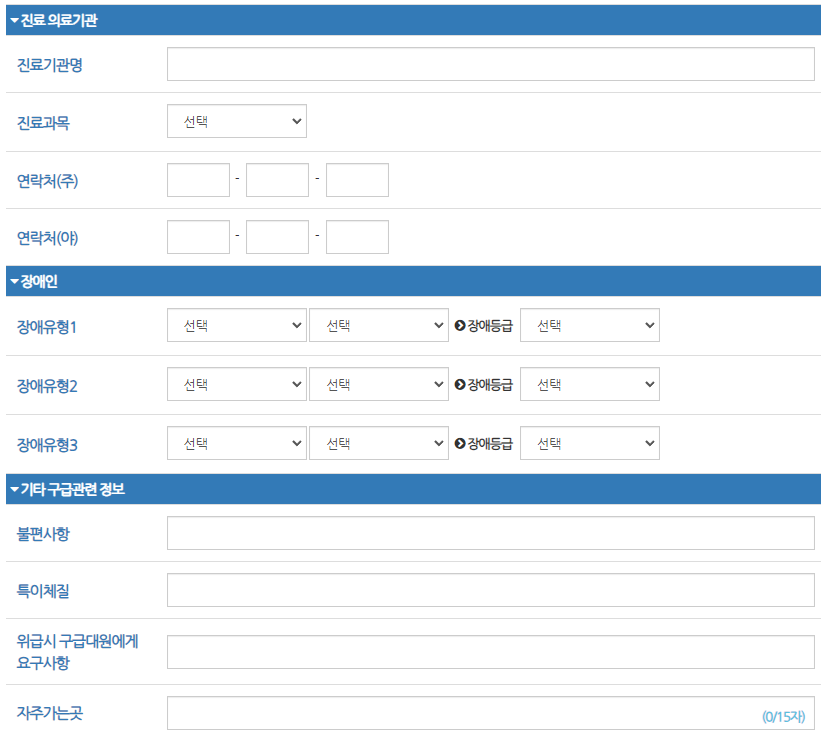The width and height of the screenshot is (821, 737).
Task: Collapse the 진료 의료기관 section header
Action: tap(413, 20)
